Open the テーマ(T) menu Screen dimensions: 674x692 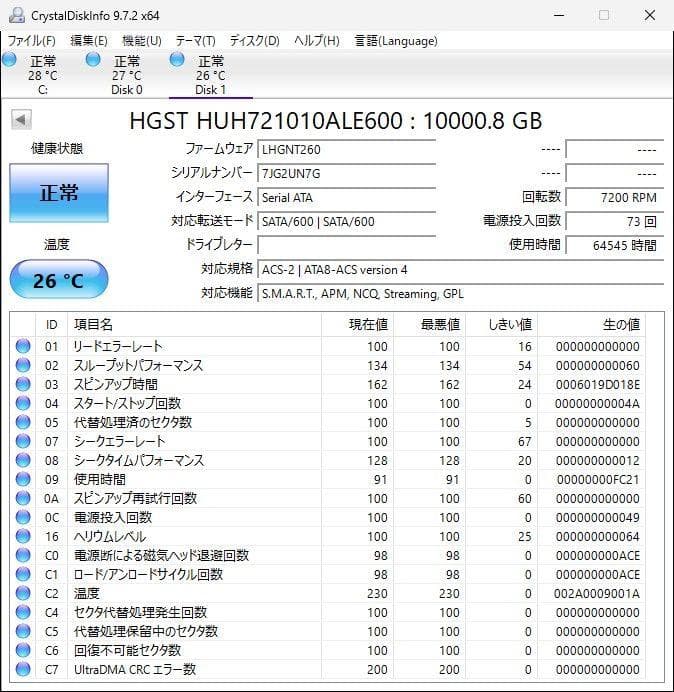click(x=196, y=41)
